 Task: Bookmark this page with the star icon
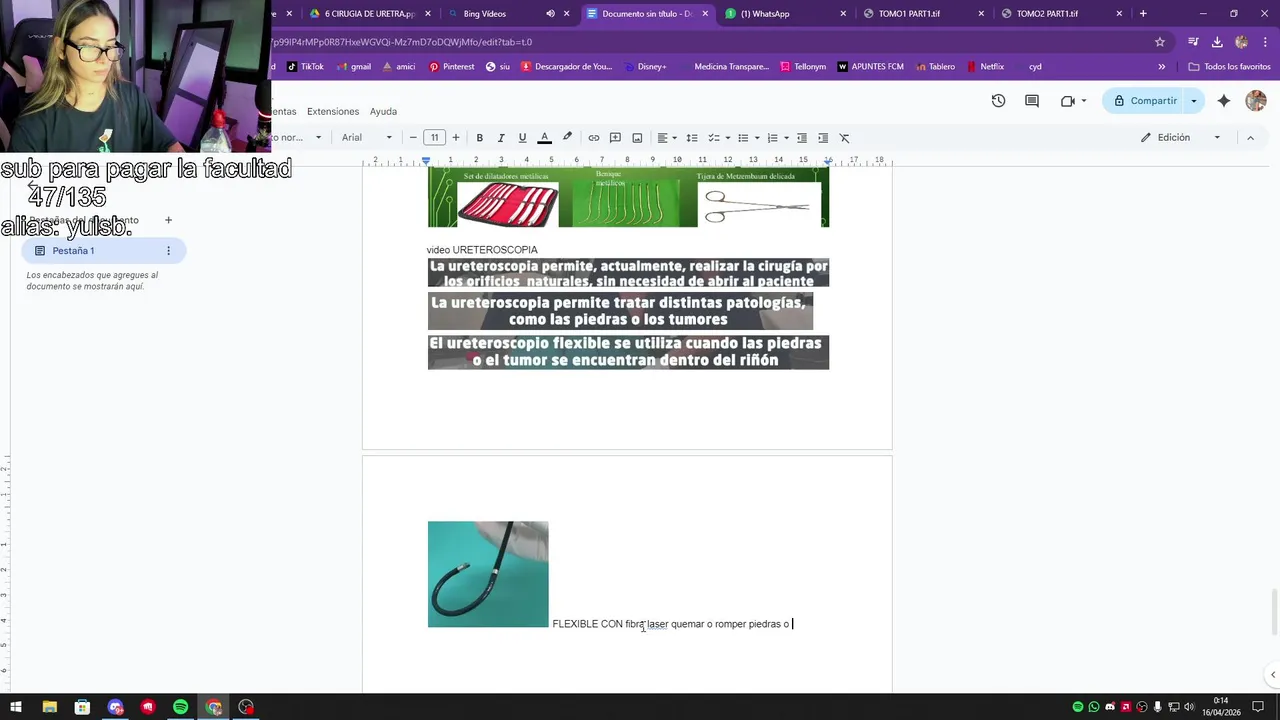[1160, 42]
